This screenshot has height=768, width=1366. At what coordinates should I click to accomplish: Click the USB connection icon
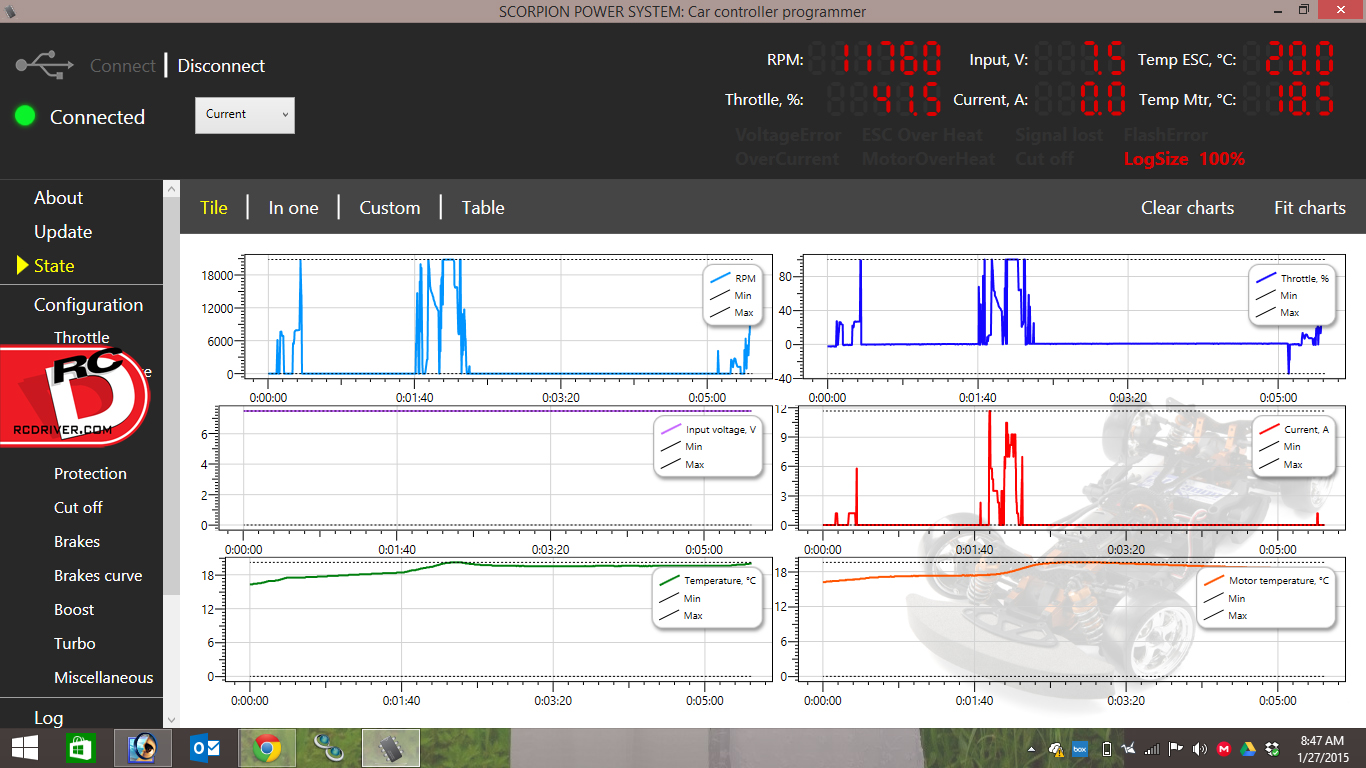point(45,66)
